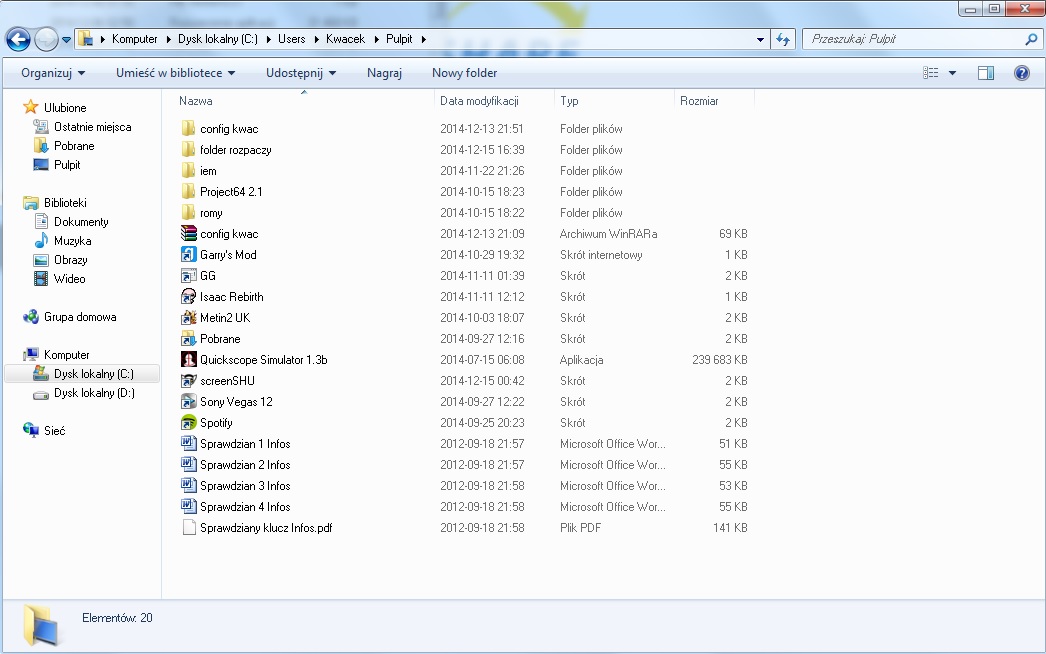
Task: Select Sieć in the navigation pane
Action: tap(54, 431)
